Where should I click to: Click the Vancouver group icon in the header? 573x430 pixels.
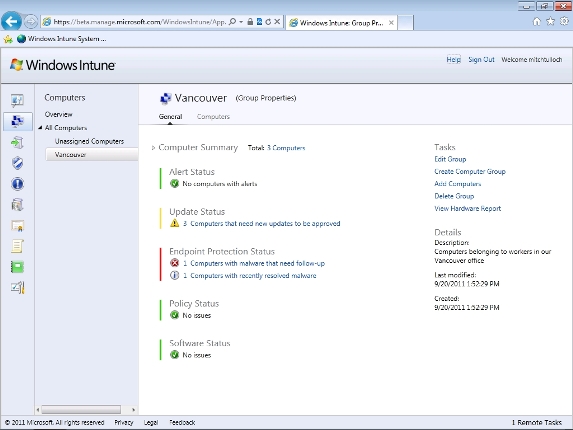click(166, 98)
